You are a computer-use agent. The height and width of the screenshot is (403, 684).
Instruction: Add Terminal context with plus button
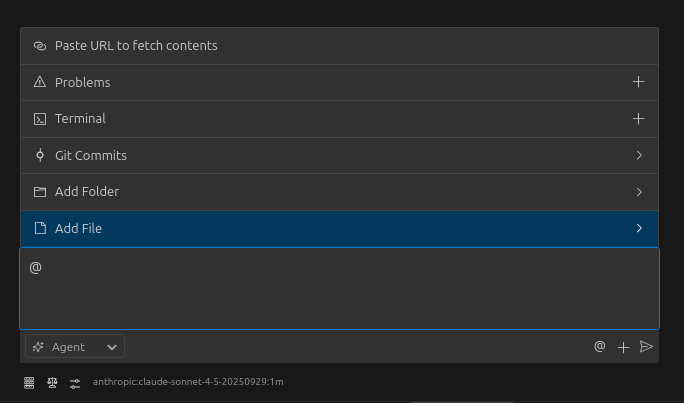click(639, 119)
